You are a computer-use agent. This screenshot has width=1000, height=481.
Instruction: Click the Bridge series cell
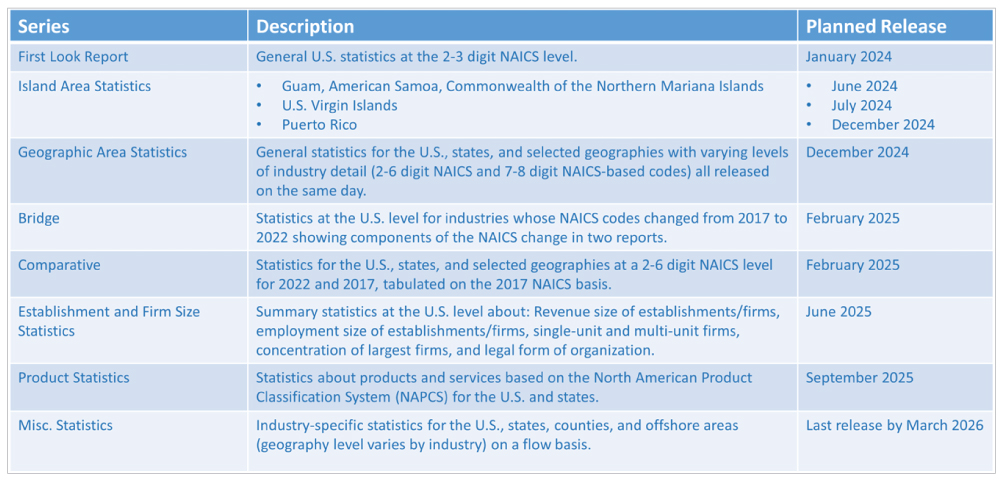click(x=129, y=227)
